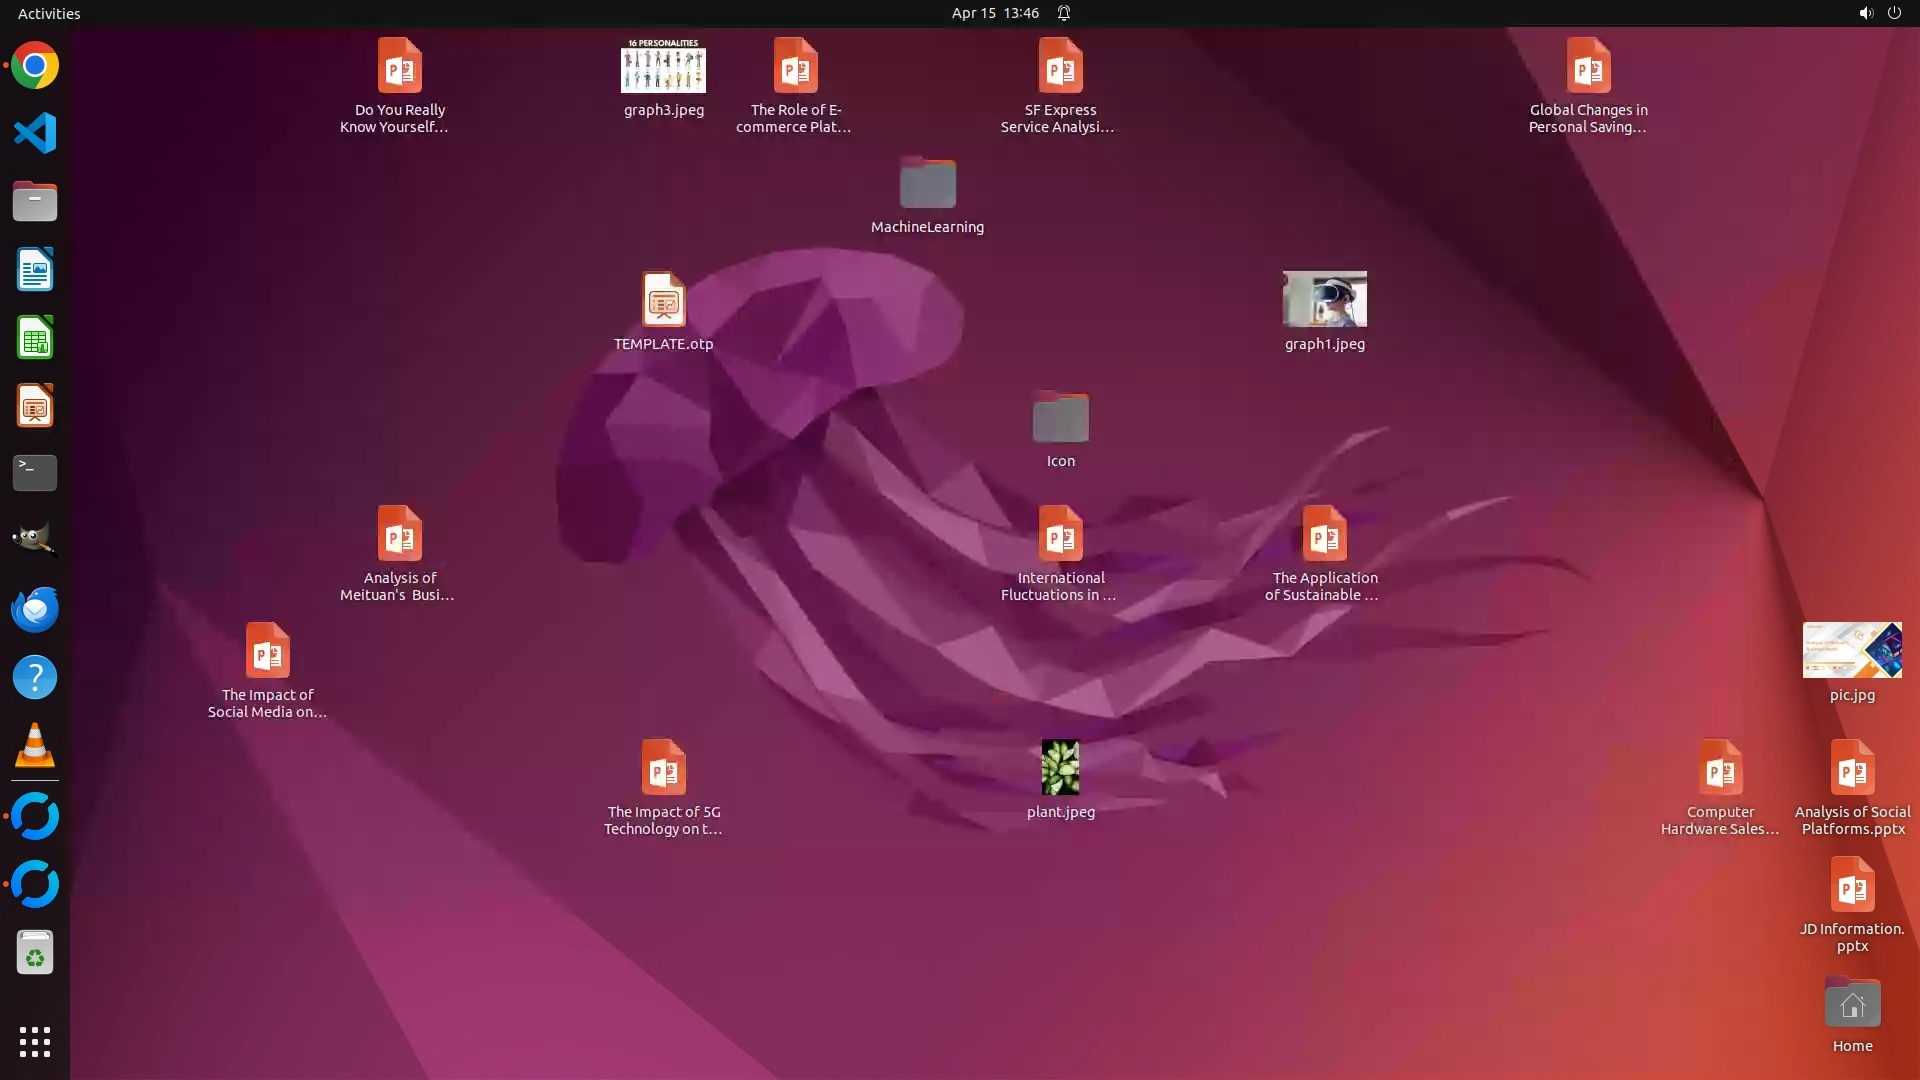Screen dimensions: 1920x1080
Task: Open Thunderbird mail from the dock
Action: tap(35, 609)
